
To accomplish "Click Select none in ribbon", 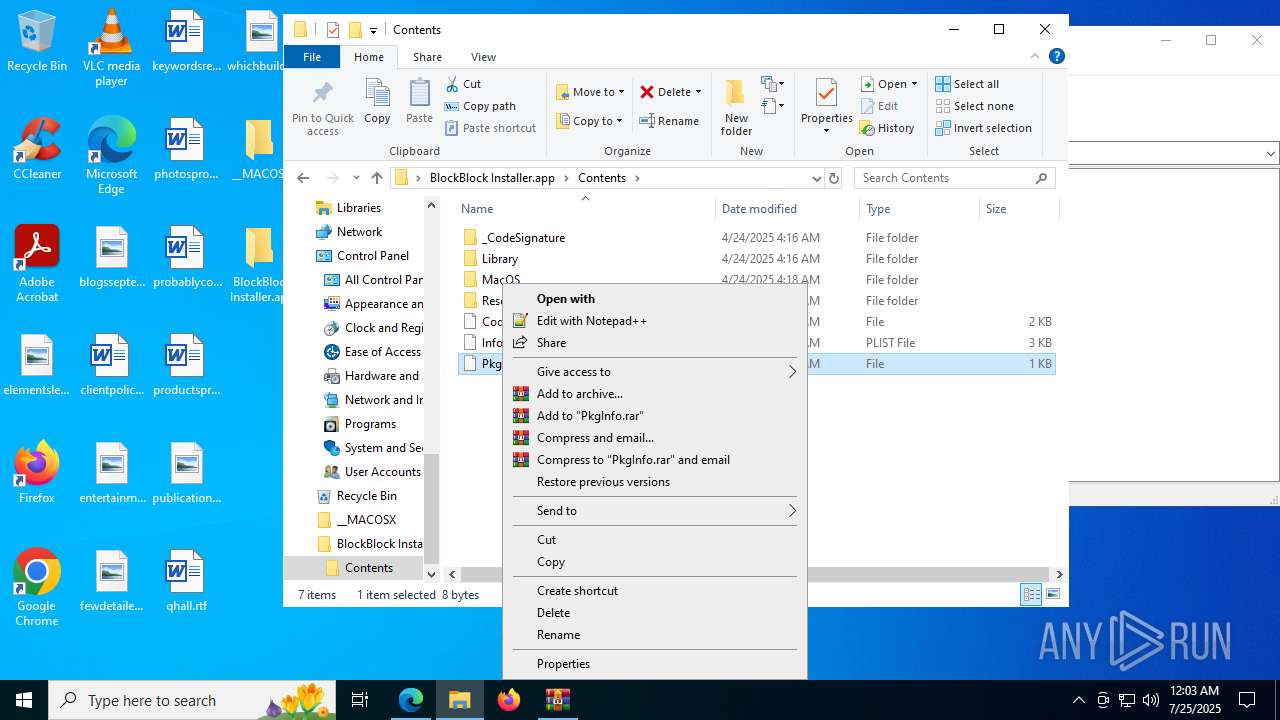I will 974,106.
